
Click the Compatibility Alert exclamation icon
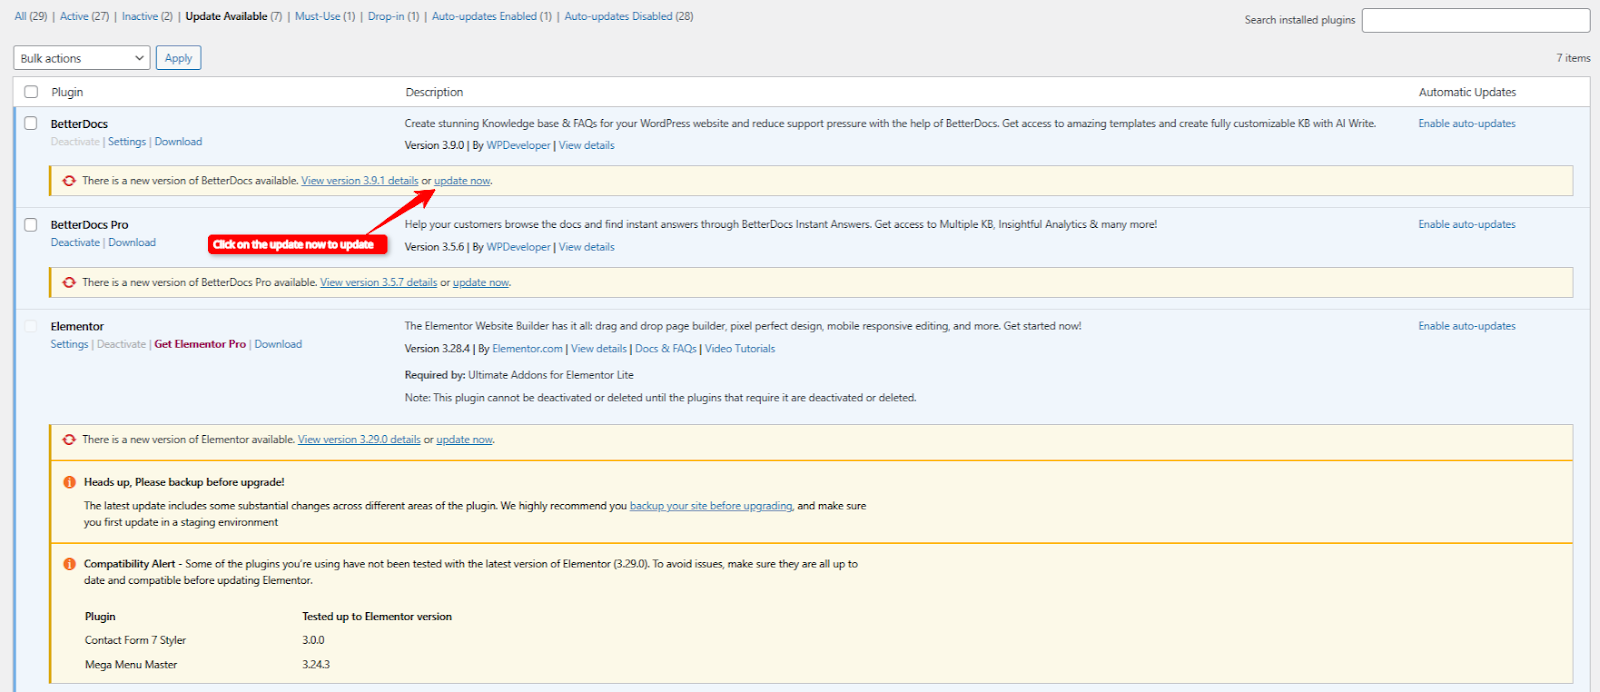pyautogui.click(x=69, y=564)
